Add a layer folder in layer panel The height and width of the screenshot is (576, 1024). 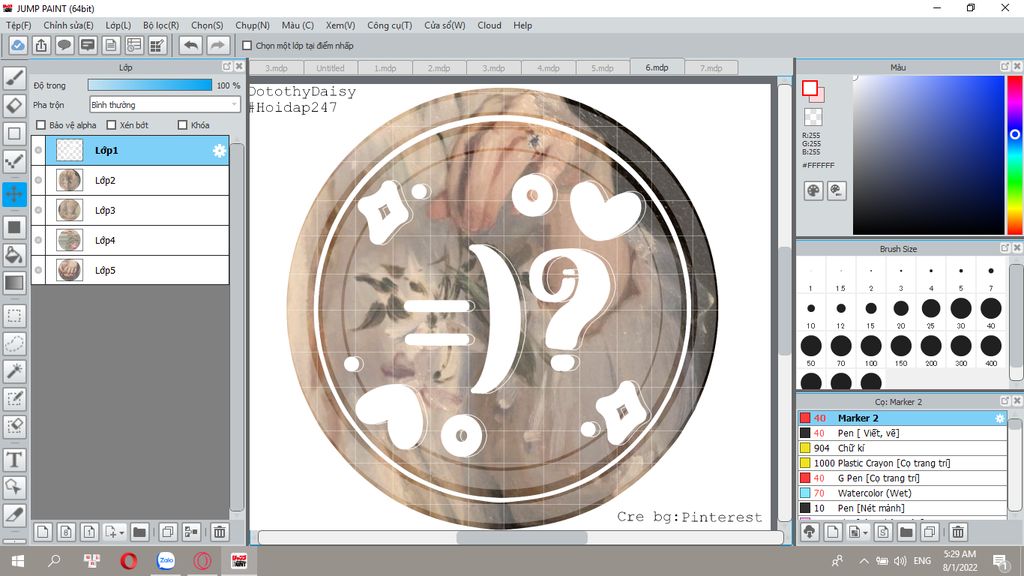coord(139,532)
